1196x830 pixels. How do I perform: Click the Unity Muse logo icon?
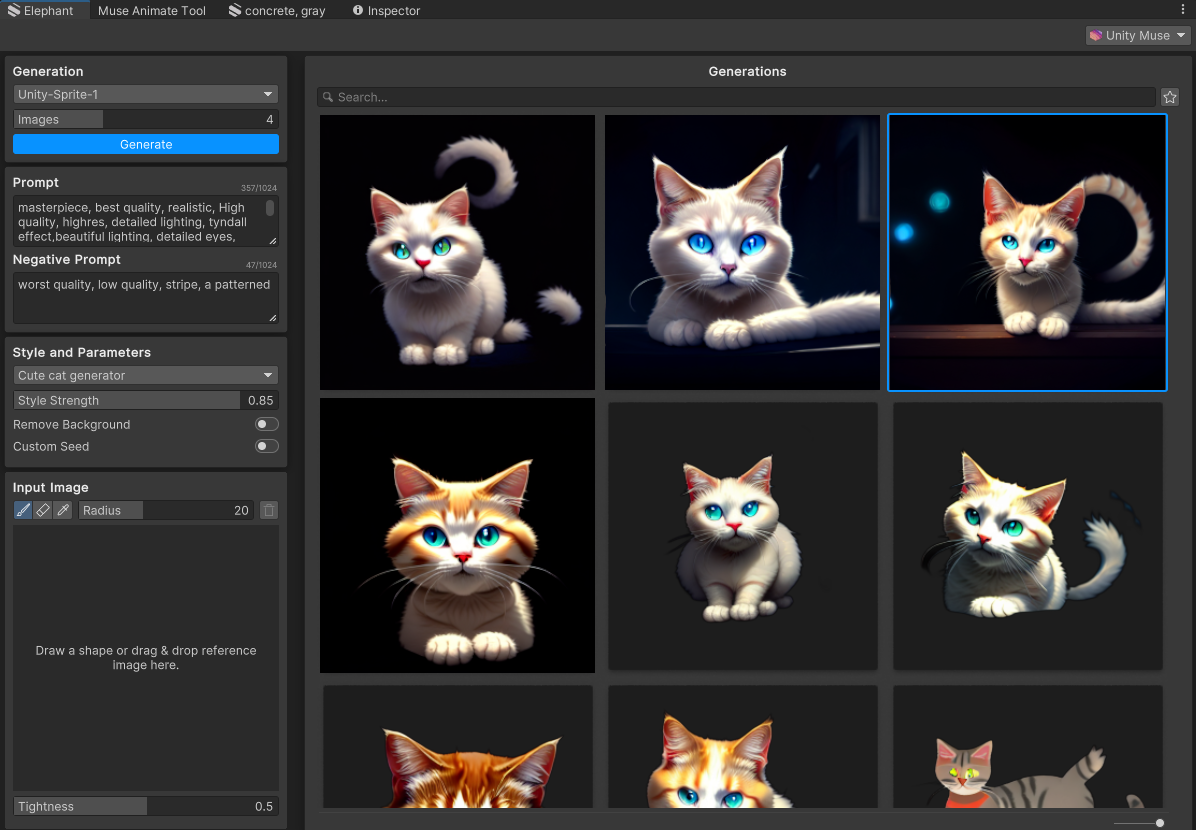(x=1096, y=35)
